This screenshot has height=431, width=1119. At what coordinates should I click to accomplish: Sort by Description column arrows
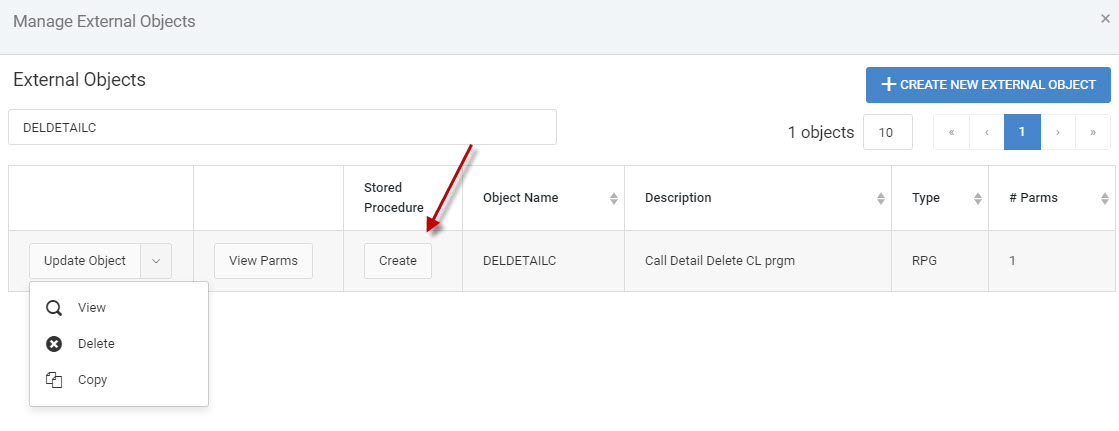[881, 198]
